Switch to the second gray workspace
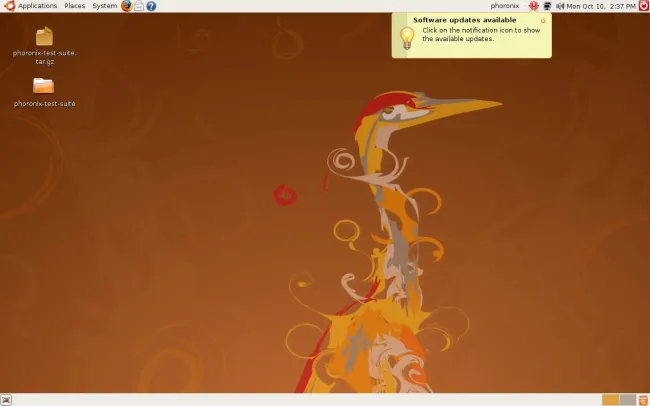This screenshot has height=406, width=650. (x=628, y=400)
